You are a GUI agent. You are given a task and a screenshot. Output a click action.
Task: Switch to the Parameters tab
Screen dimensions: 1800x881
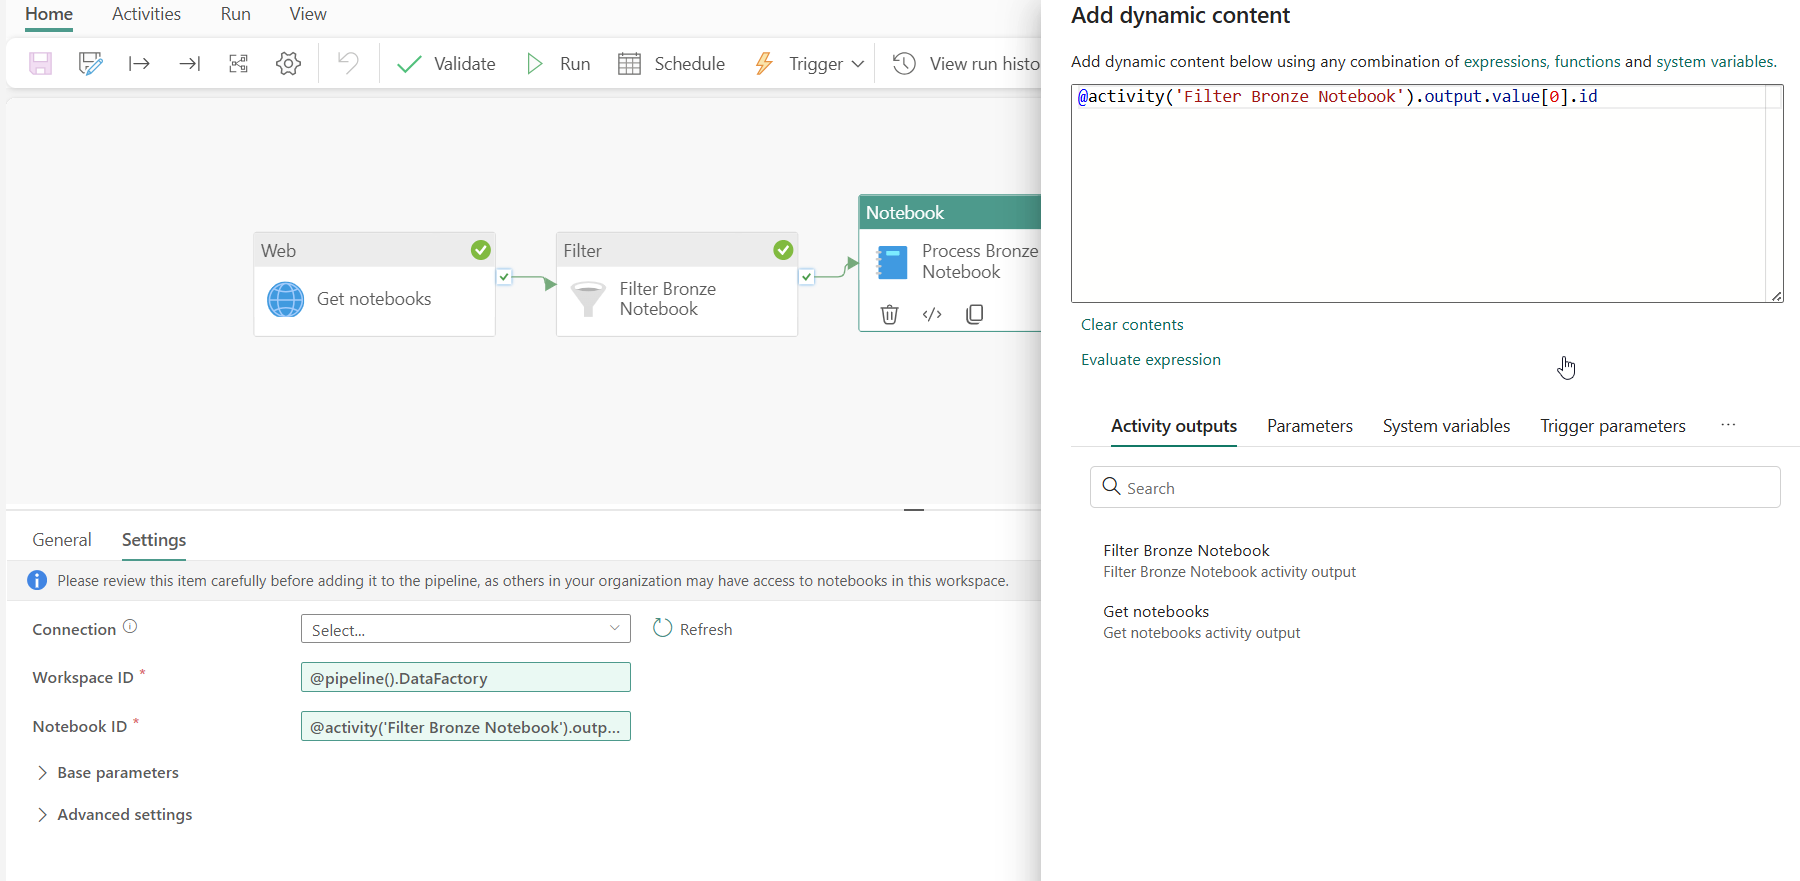point(1310,426)
